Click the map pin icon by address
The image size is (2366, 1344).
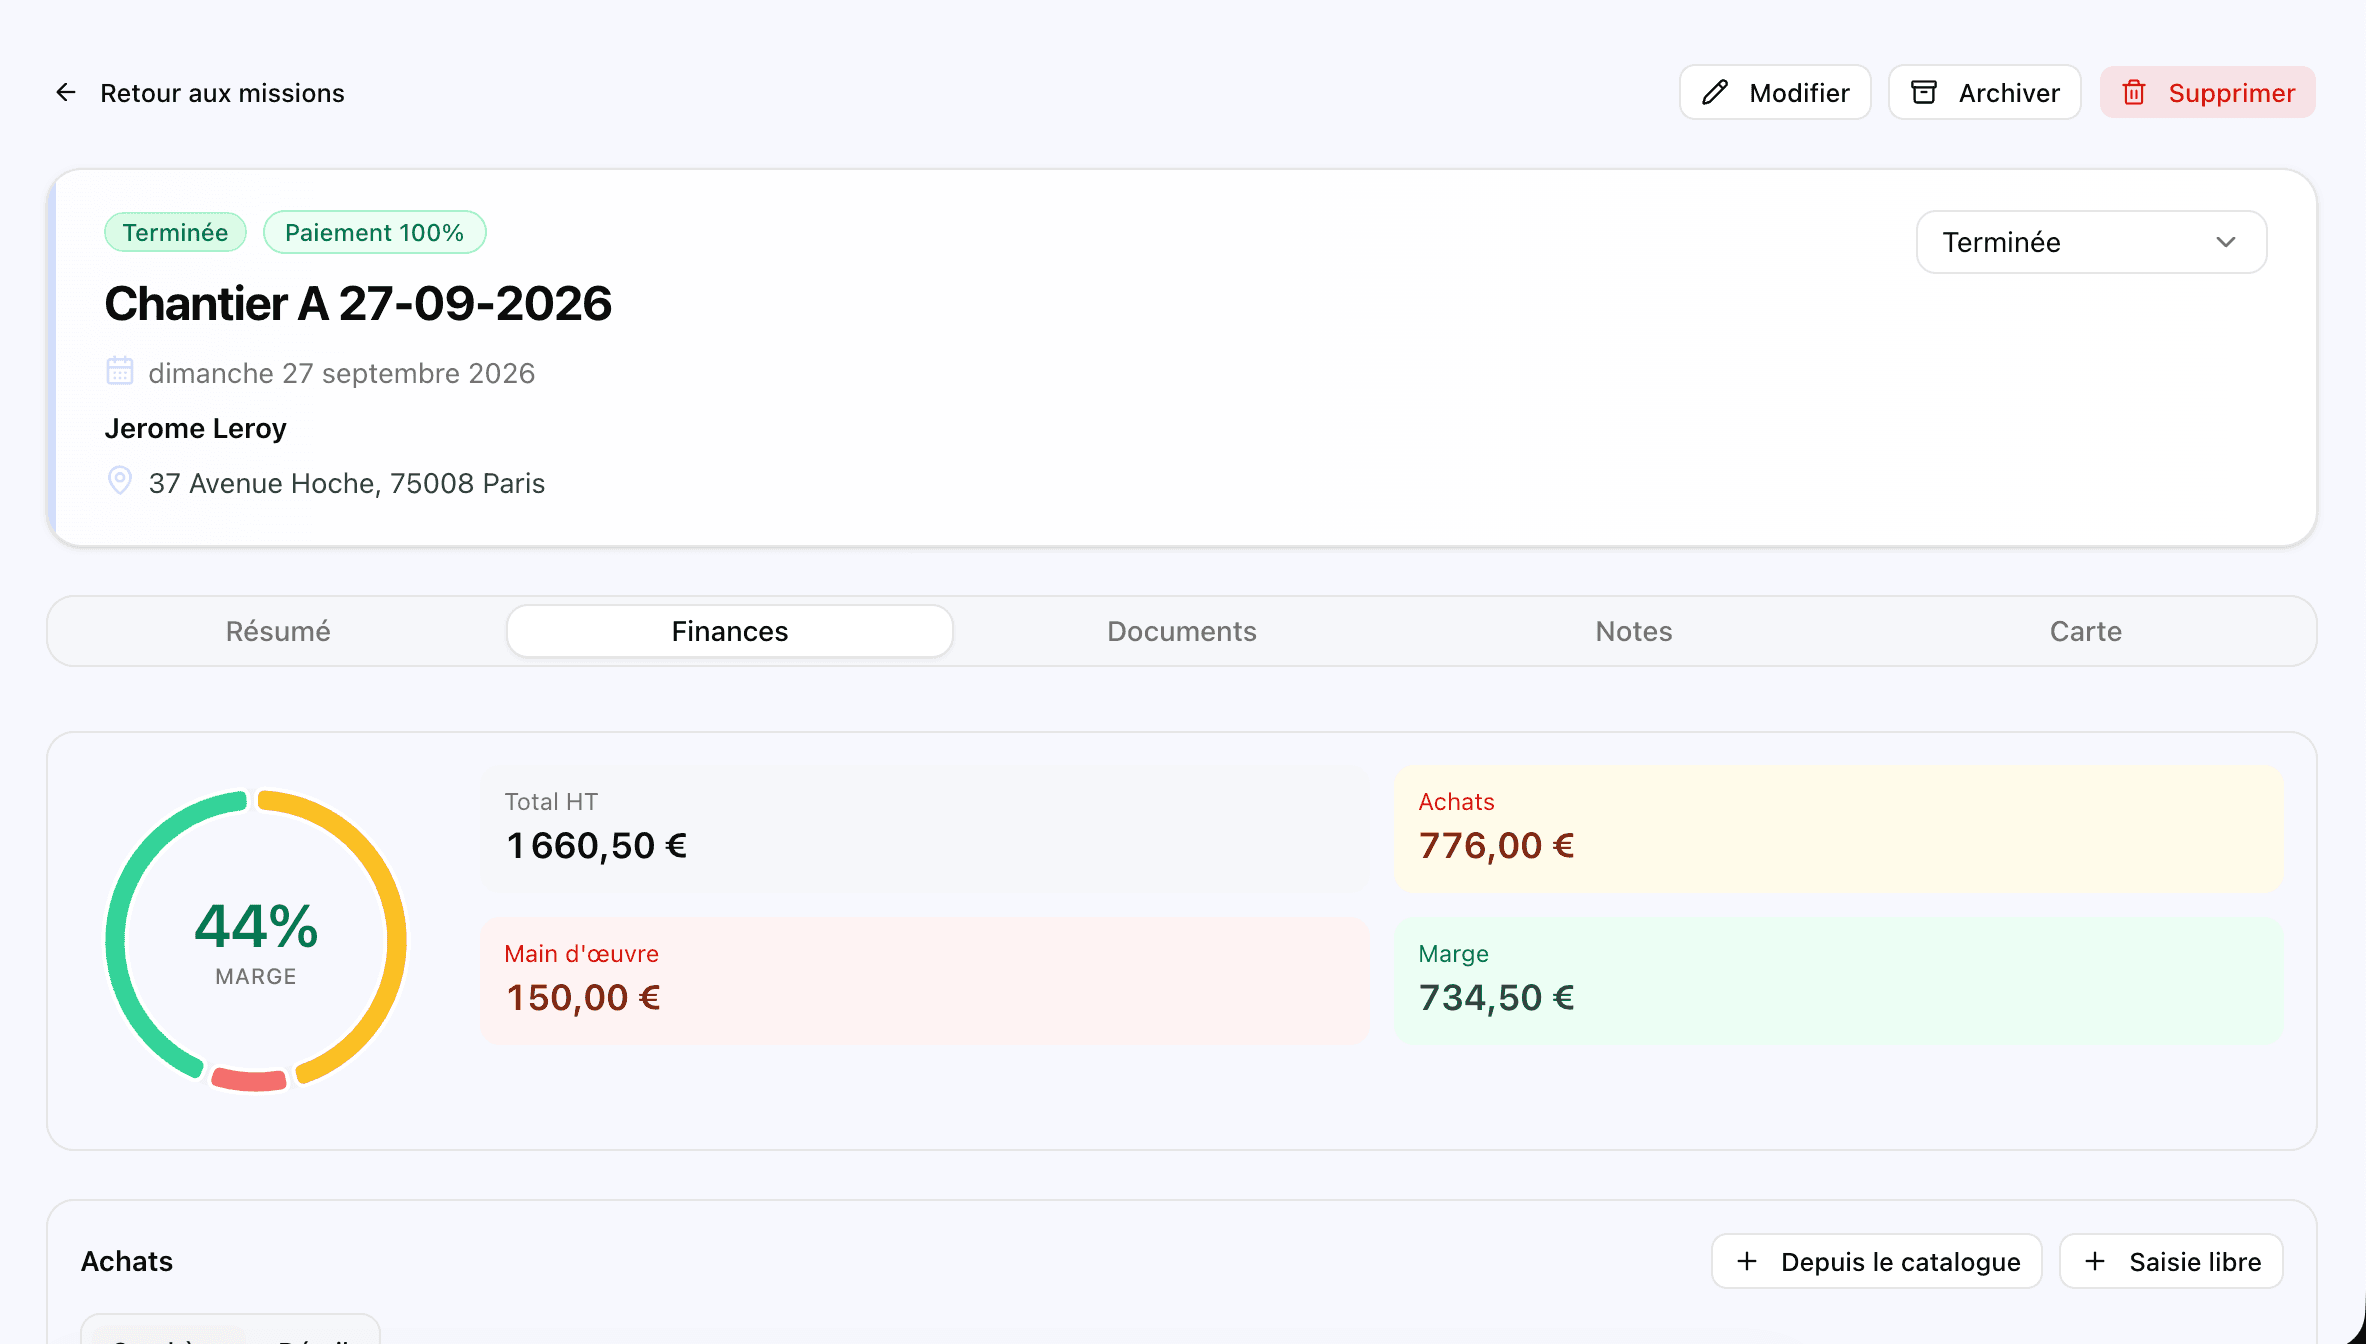(120, 480)
